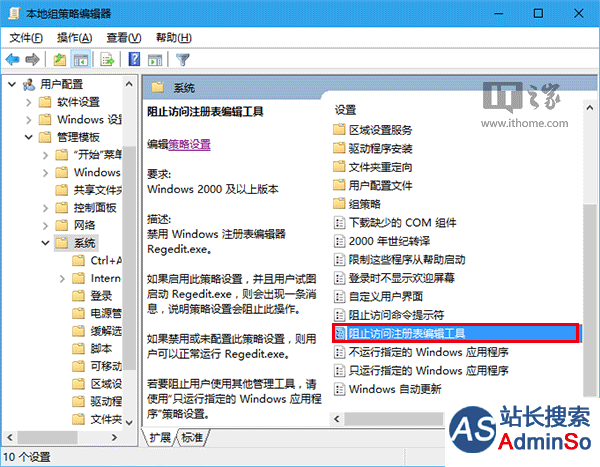Collapse the 用户配置 tree node
Image resolution: width=600 pixels, height=467 pixels.
[12, 84]
